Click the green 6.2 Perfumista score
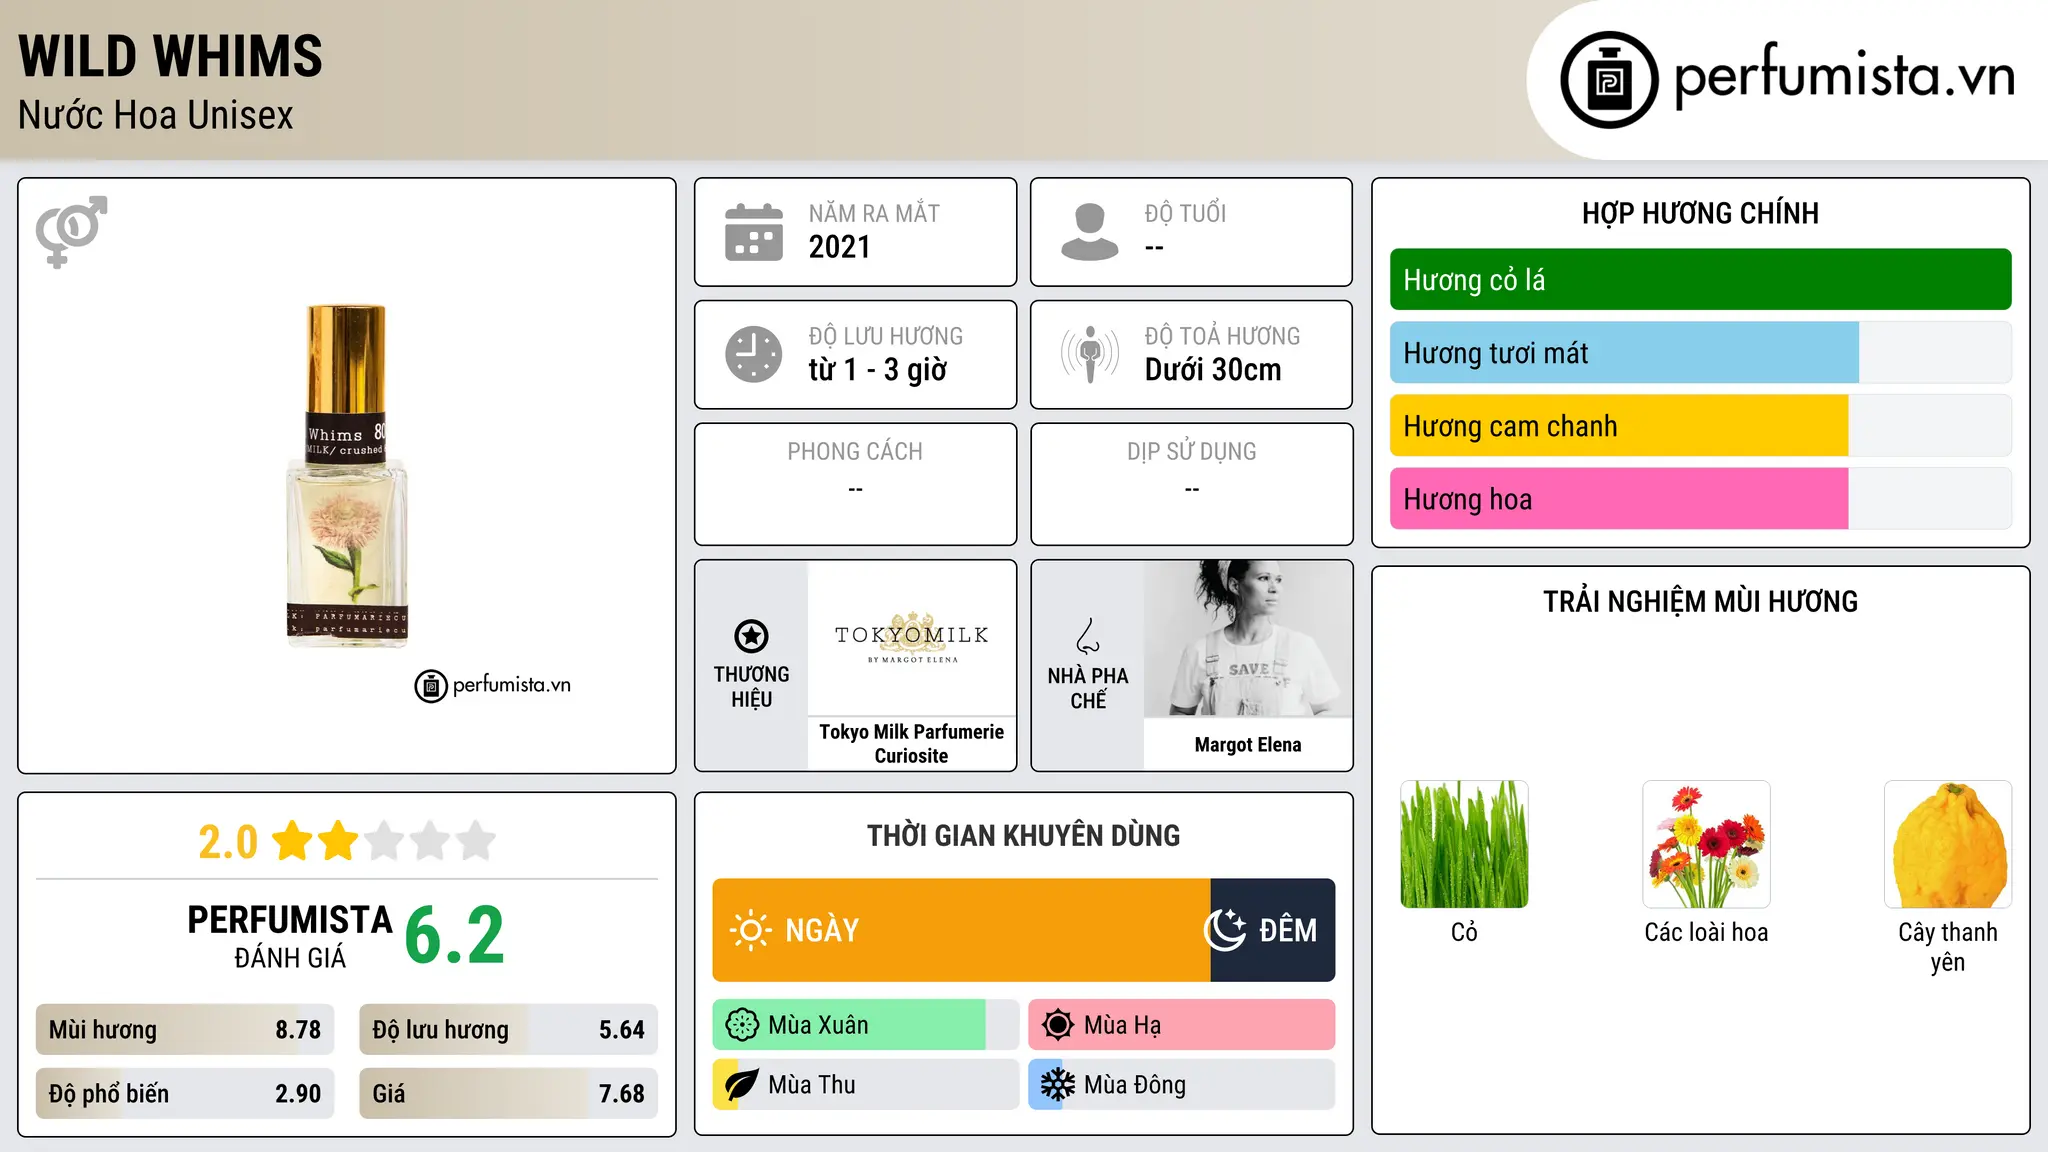This screenshot has height=1152, width=2048. click(455, 936)
